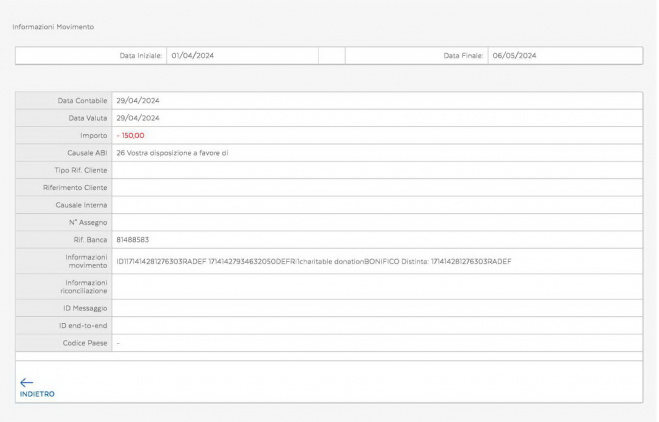Click the Data Iniziale value 01/04/2024

192,55
